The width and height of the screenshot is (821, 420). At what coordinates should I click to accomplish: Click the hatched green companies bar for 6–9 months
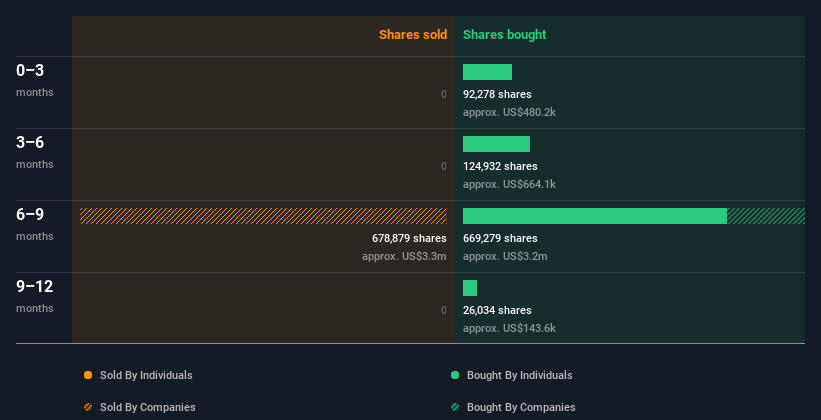click(766, 216)
